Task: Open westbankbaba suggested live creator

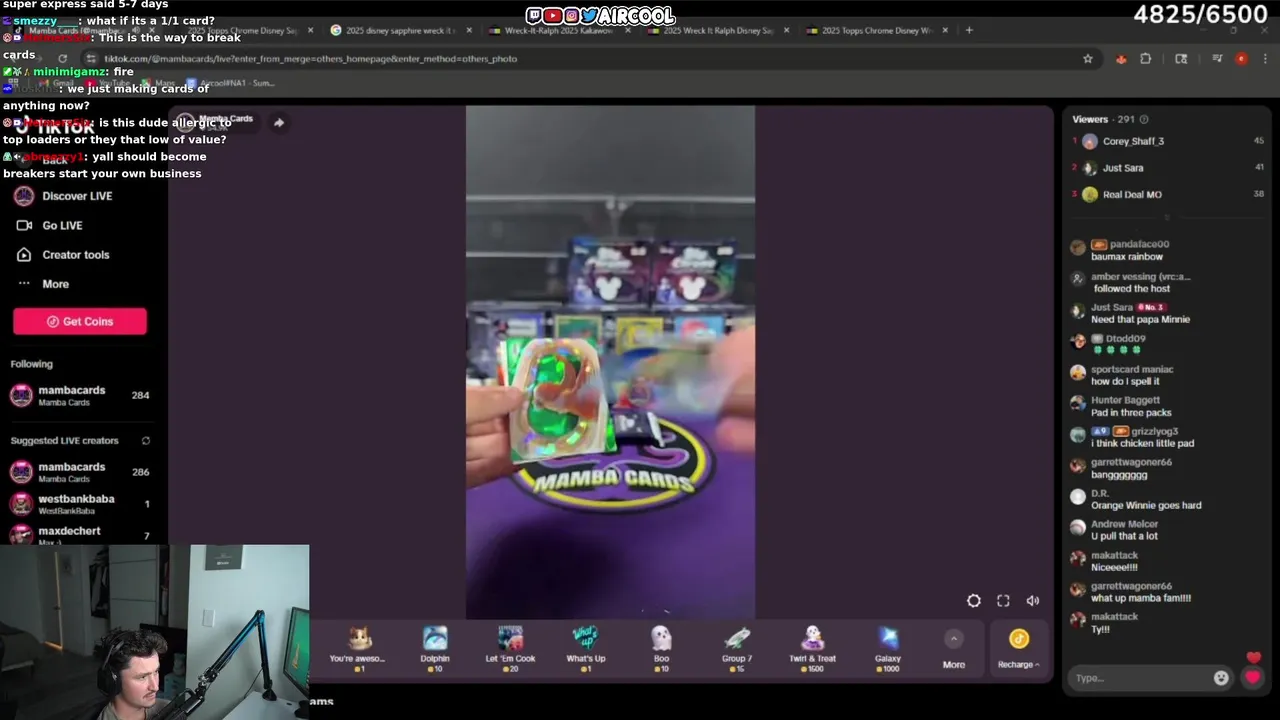Action: click(x=80, y=503)
